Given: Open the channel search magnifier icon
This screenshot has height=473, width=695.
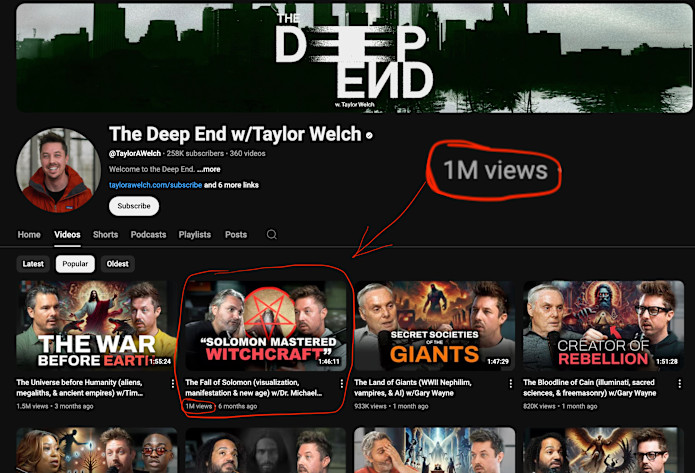Looking at the screenshot, I should pyautogui.click(x=272, y=235).
